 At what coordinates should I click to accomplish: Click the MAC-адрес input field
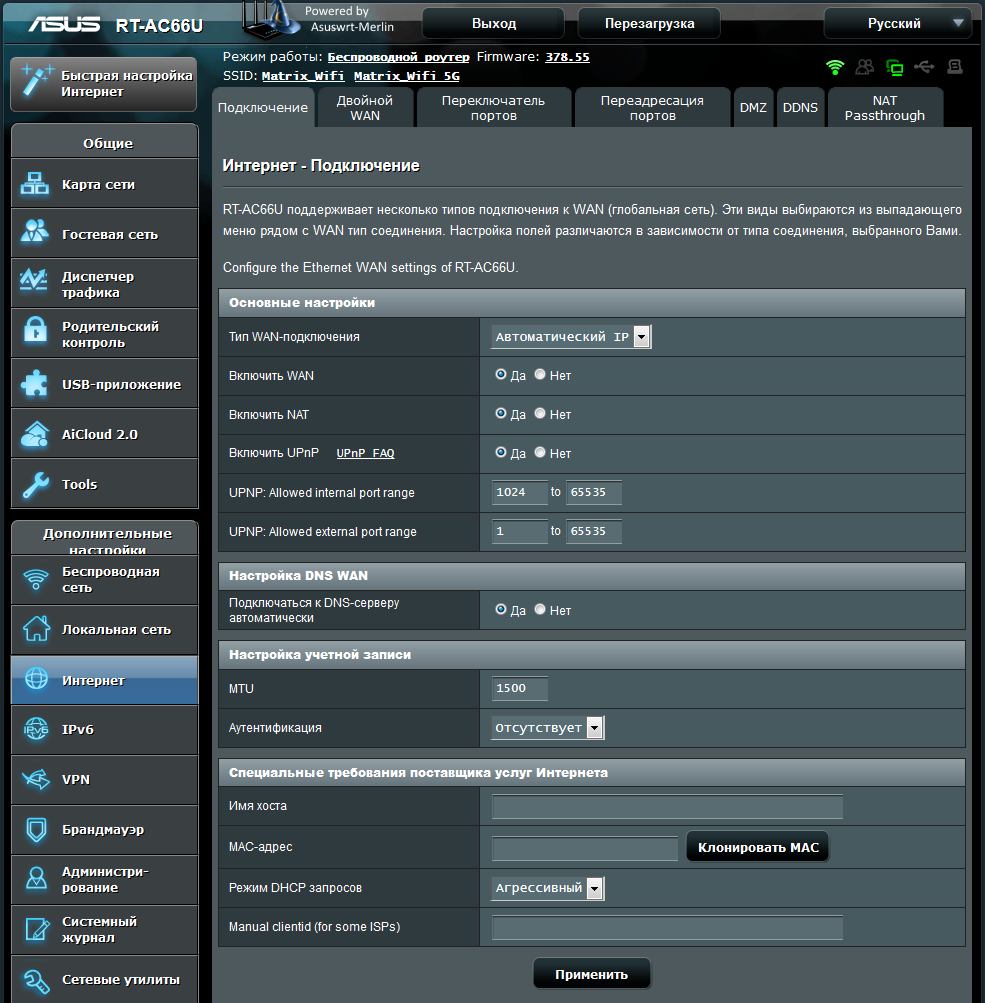pyautogui.click(x=585, y=848)
